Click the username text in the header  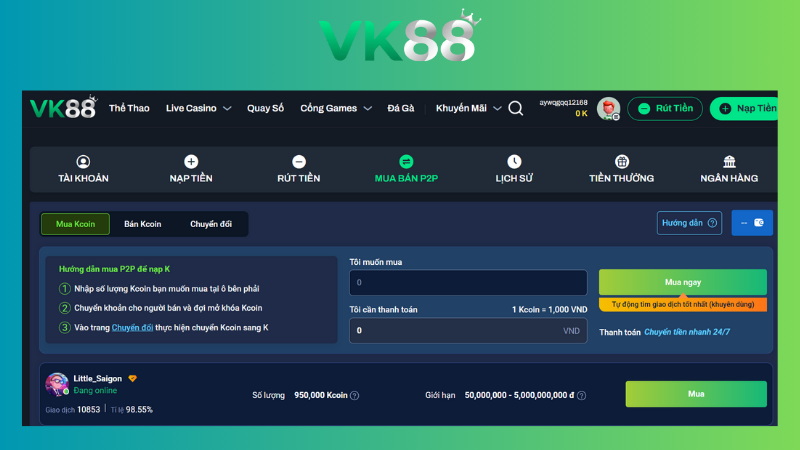tap(563, 103)
